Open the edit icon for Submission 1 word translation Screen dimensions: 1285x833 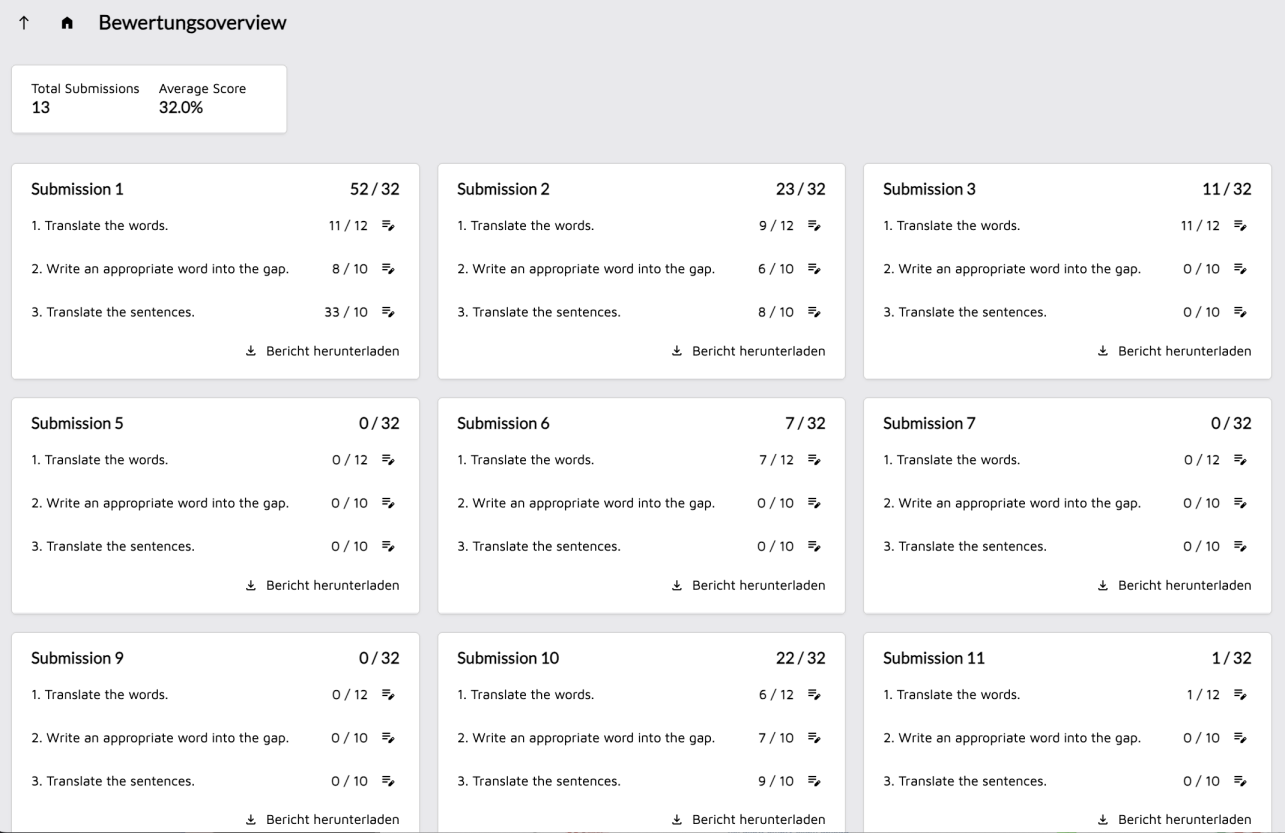click(390, 226)
